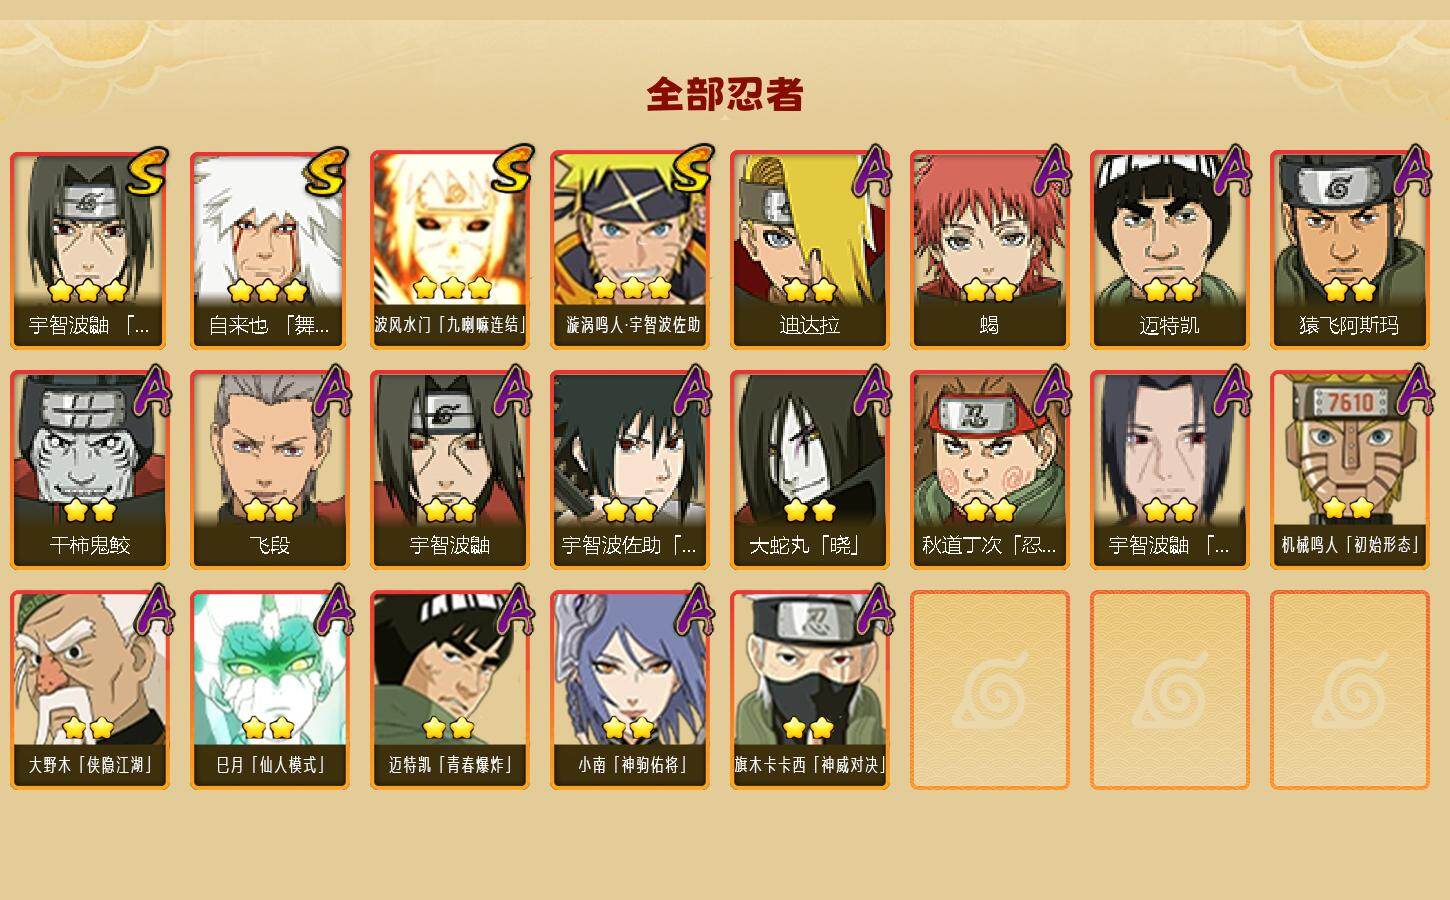Select the 迪达拉 ninja card
Screen dimensions: 1450x900
810,250
